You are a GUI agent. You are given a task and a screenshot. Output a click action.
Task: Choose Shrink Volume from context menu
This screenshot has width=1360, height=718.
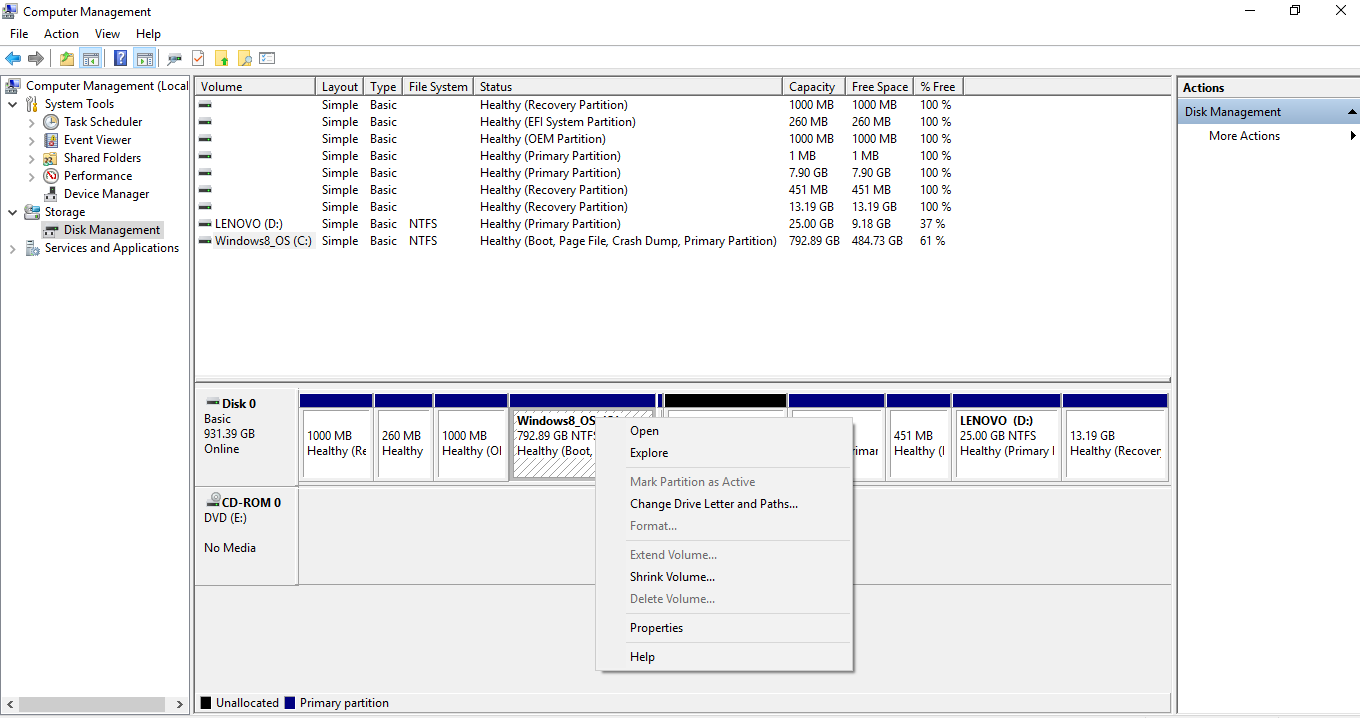pyautogui.click(x=672, y=577)
